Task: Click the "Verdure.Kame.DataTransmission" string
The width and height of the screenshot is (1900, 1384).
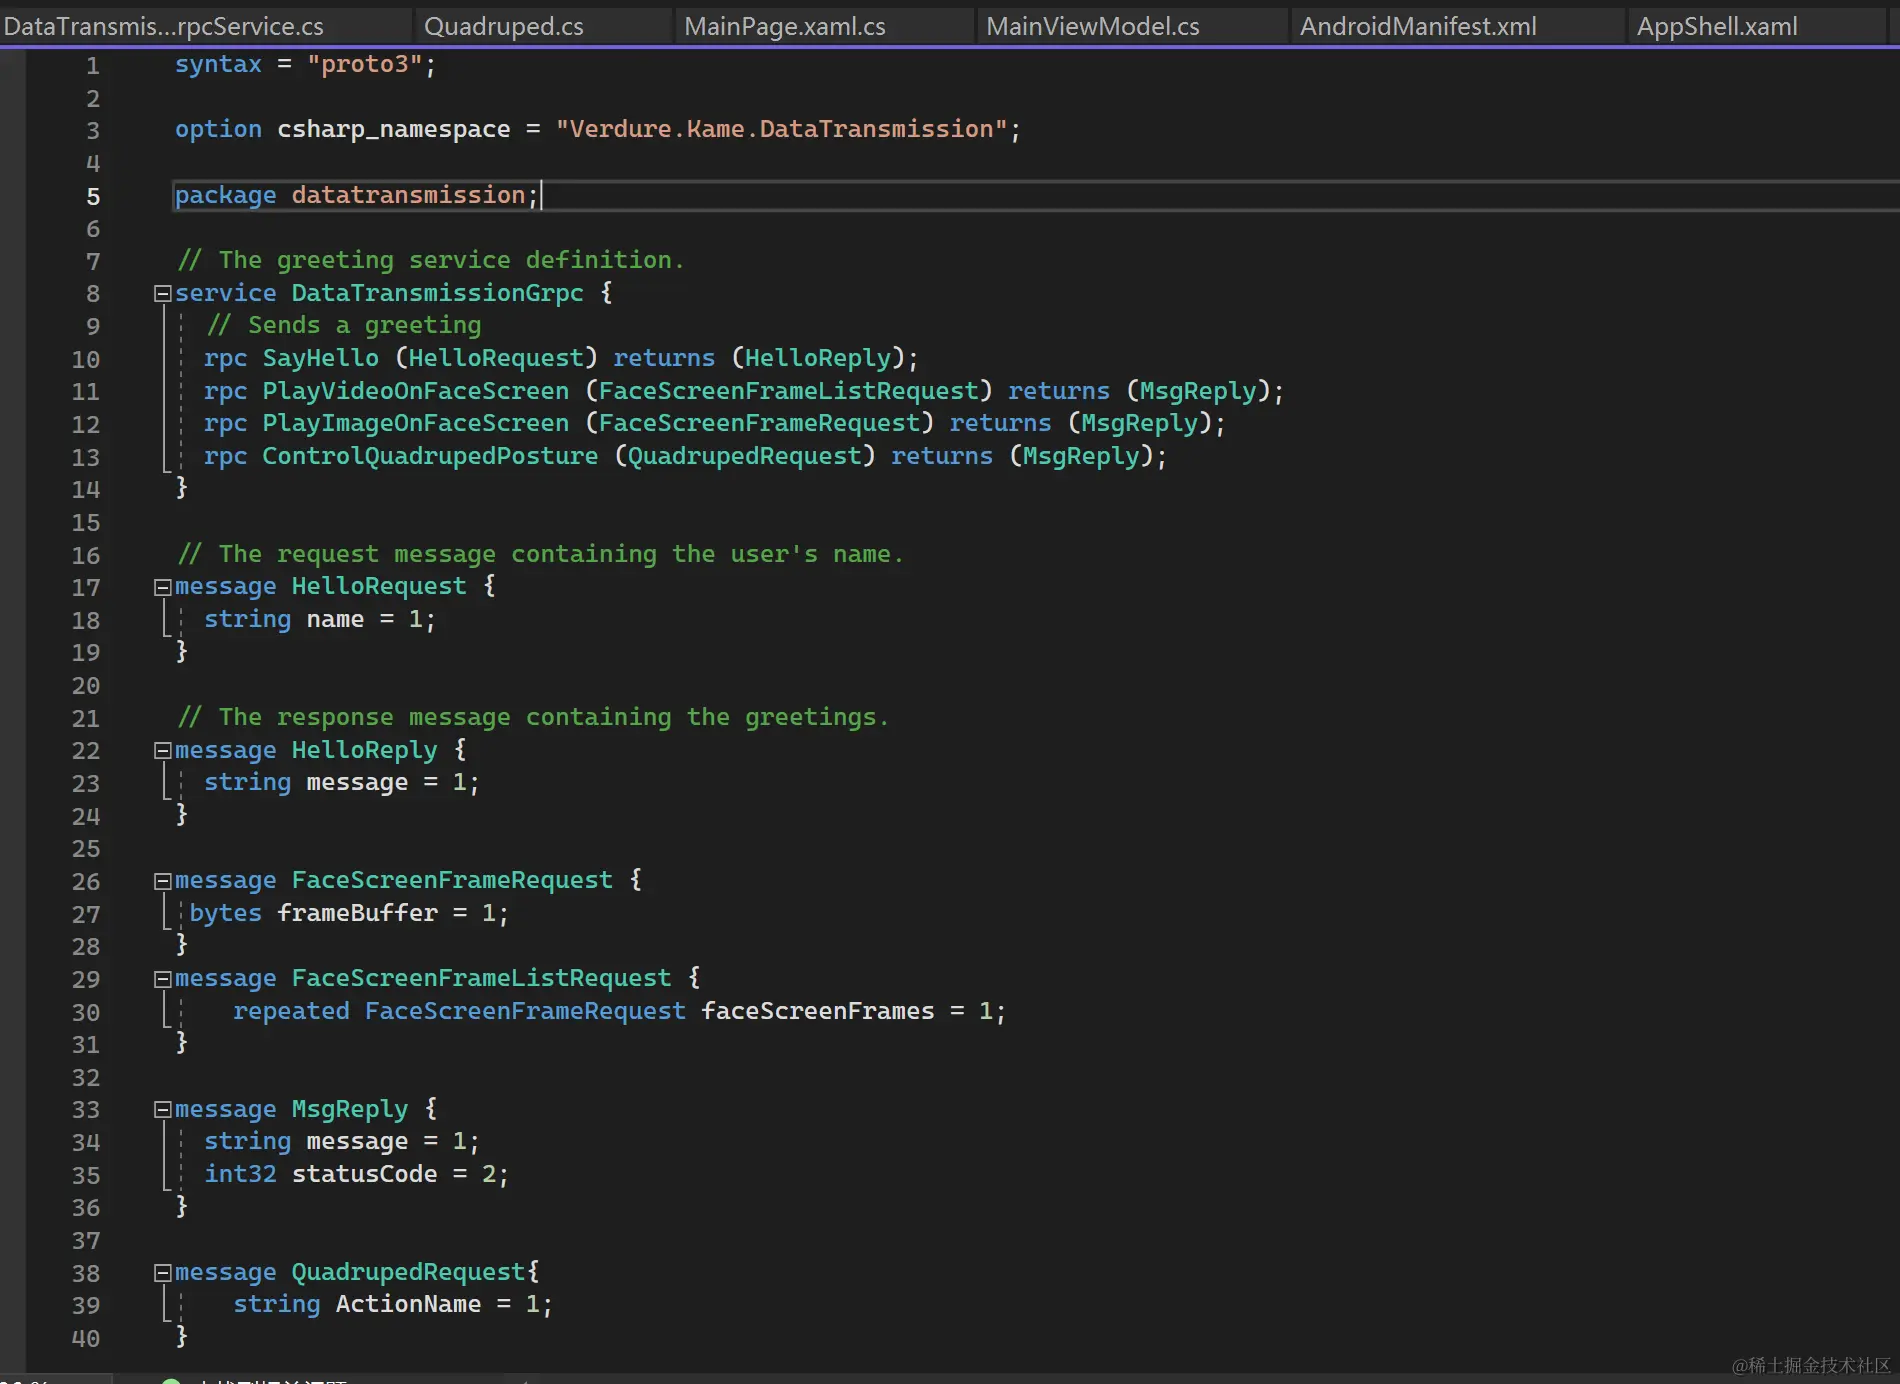Action: pyautogui.click(x=781, y=129)
